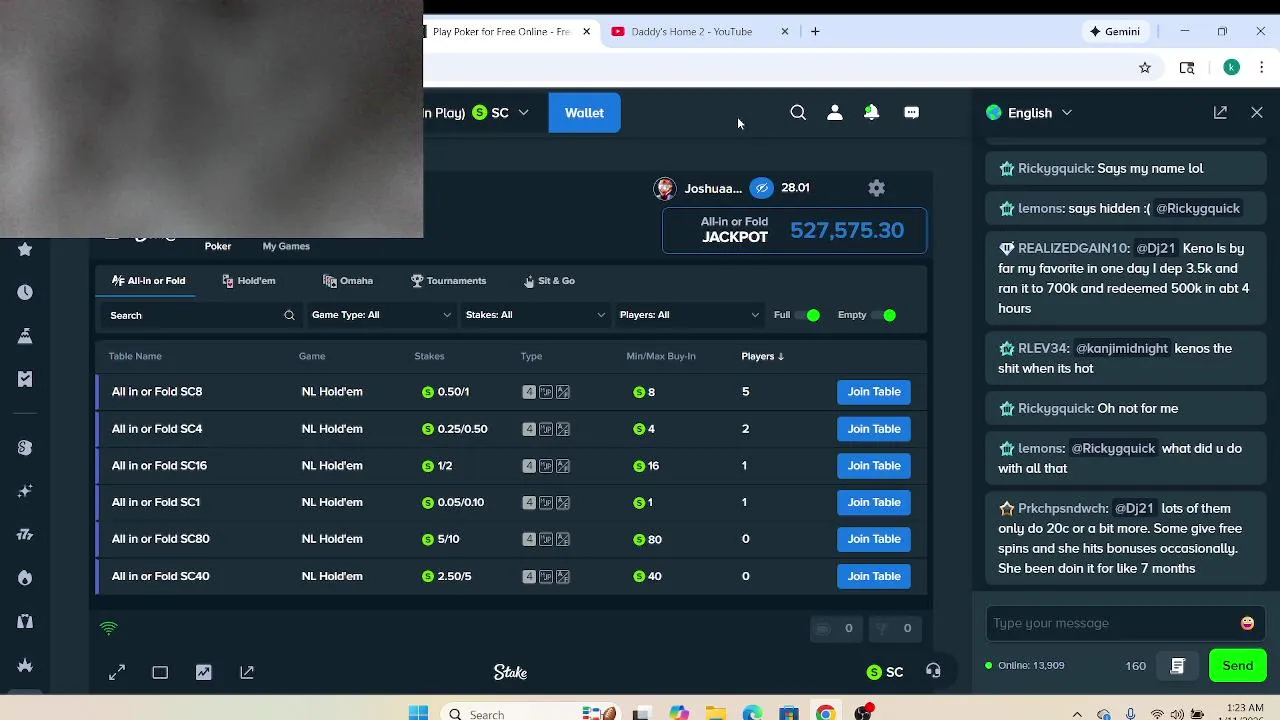Switch to My Games tab
Viewport: 1280px width, 720px height.
pyautogui.click(x=286, y=246)
